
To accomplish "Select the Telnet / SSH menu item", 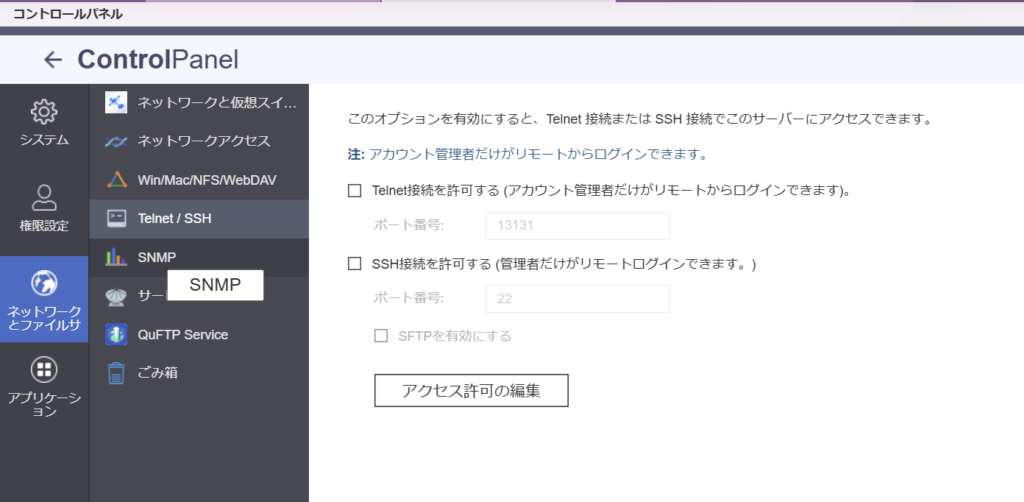I will tap(174, 218).
